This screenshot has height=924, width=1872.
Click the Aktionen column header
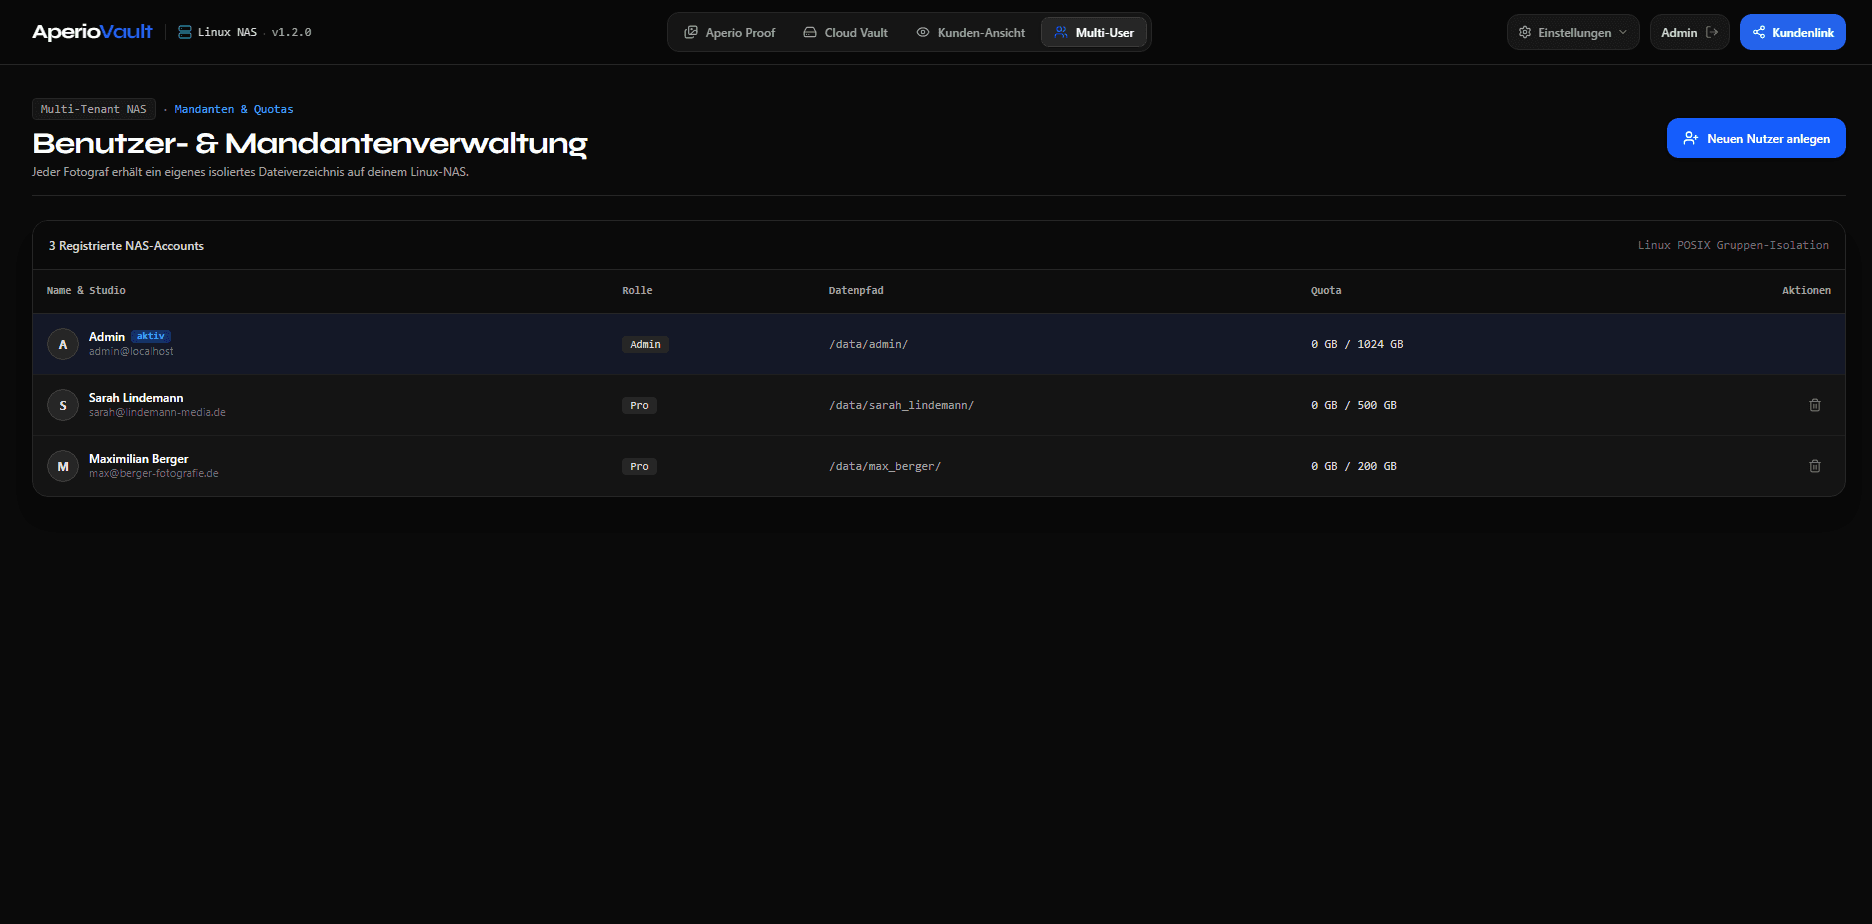pyautogui.click(x=1806, y=290)
